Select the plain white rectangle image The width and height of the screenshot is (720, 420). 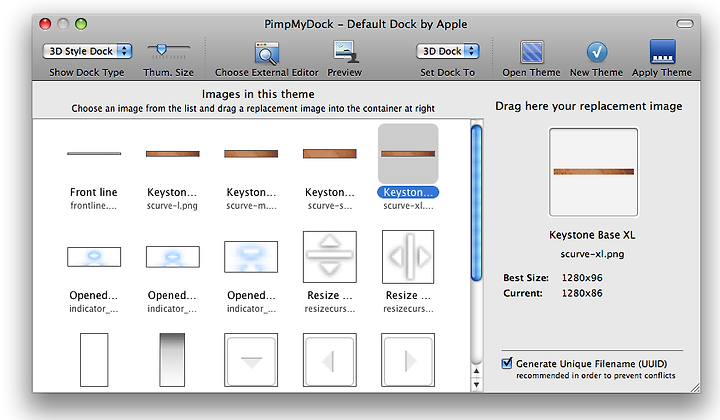(94, 360)
